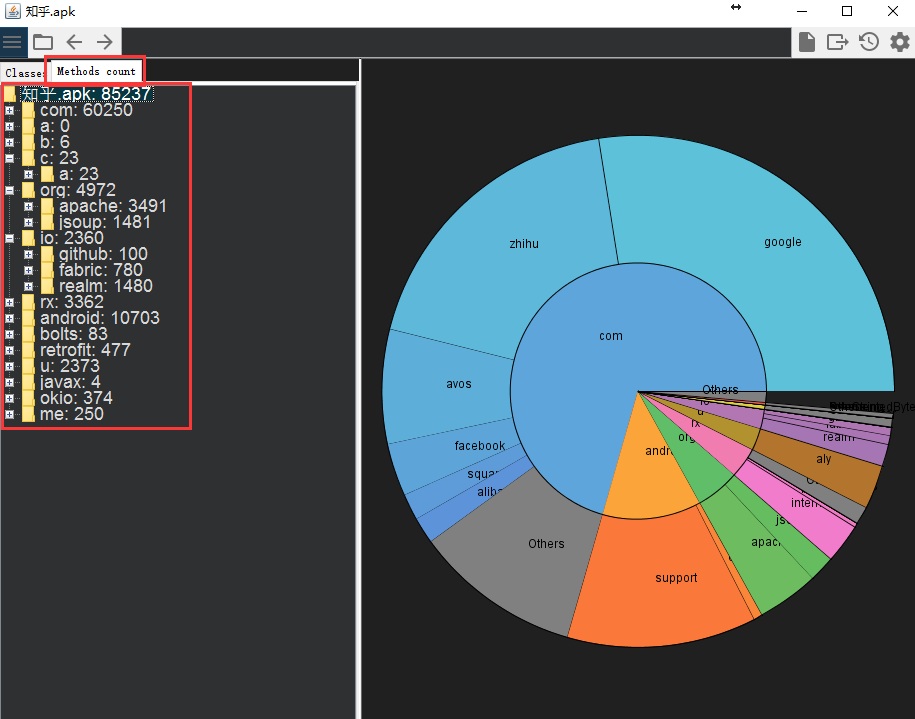Screen dimensions: 915x719
Task: Click folder icon of apache: 3491
Action: (47, 206)
